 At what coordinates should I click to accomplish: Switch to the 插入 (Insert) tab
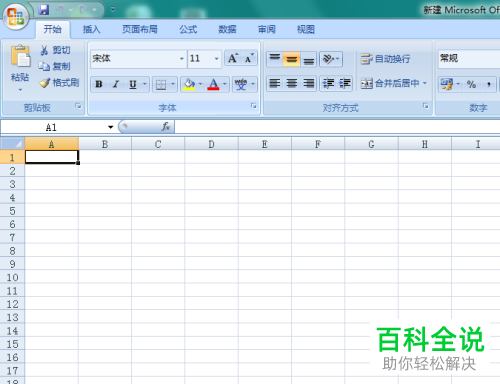91,29
